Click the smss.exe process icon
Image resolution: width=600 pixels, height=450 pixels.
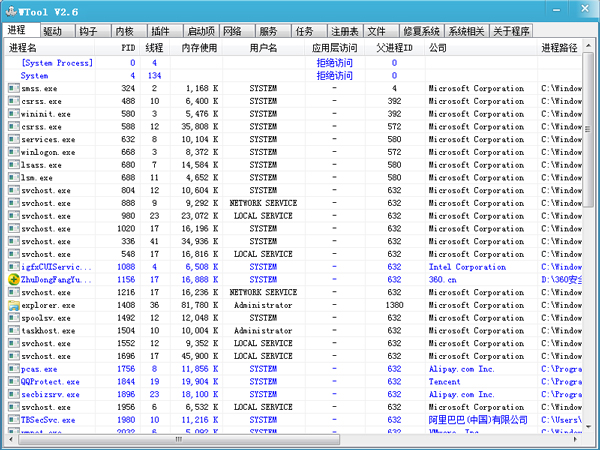14,88
